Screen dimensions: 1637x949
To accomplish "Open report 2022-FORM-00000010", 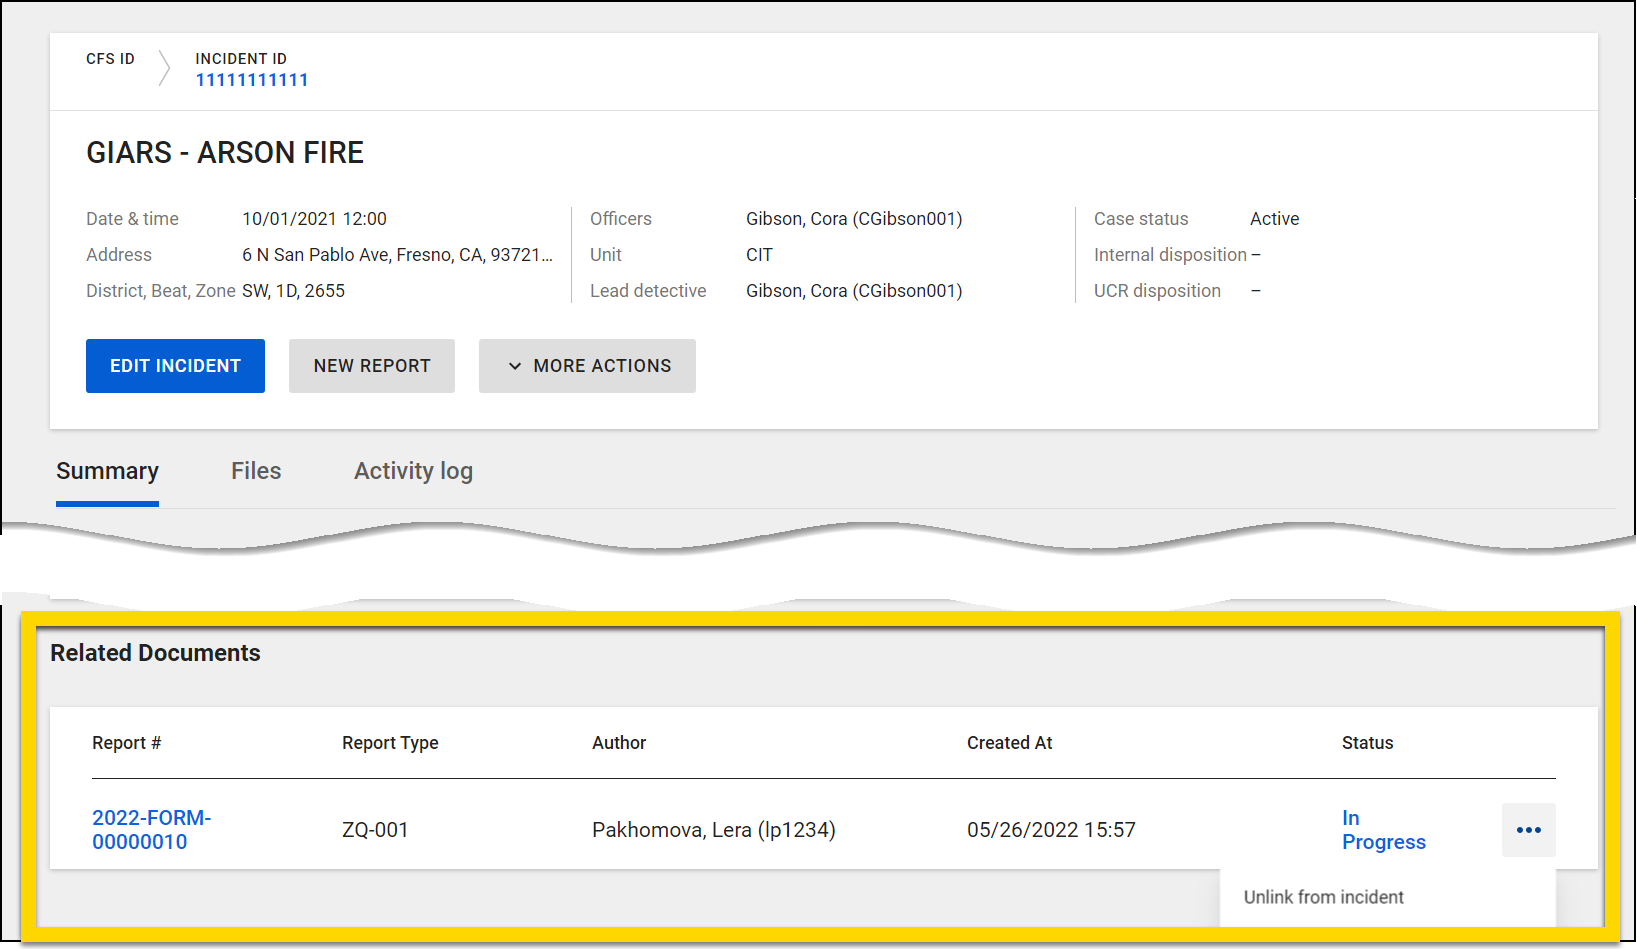I will click(x=151, y=829).
